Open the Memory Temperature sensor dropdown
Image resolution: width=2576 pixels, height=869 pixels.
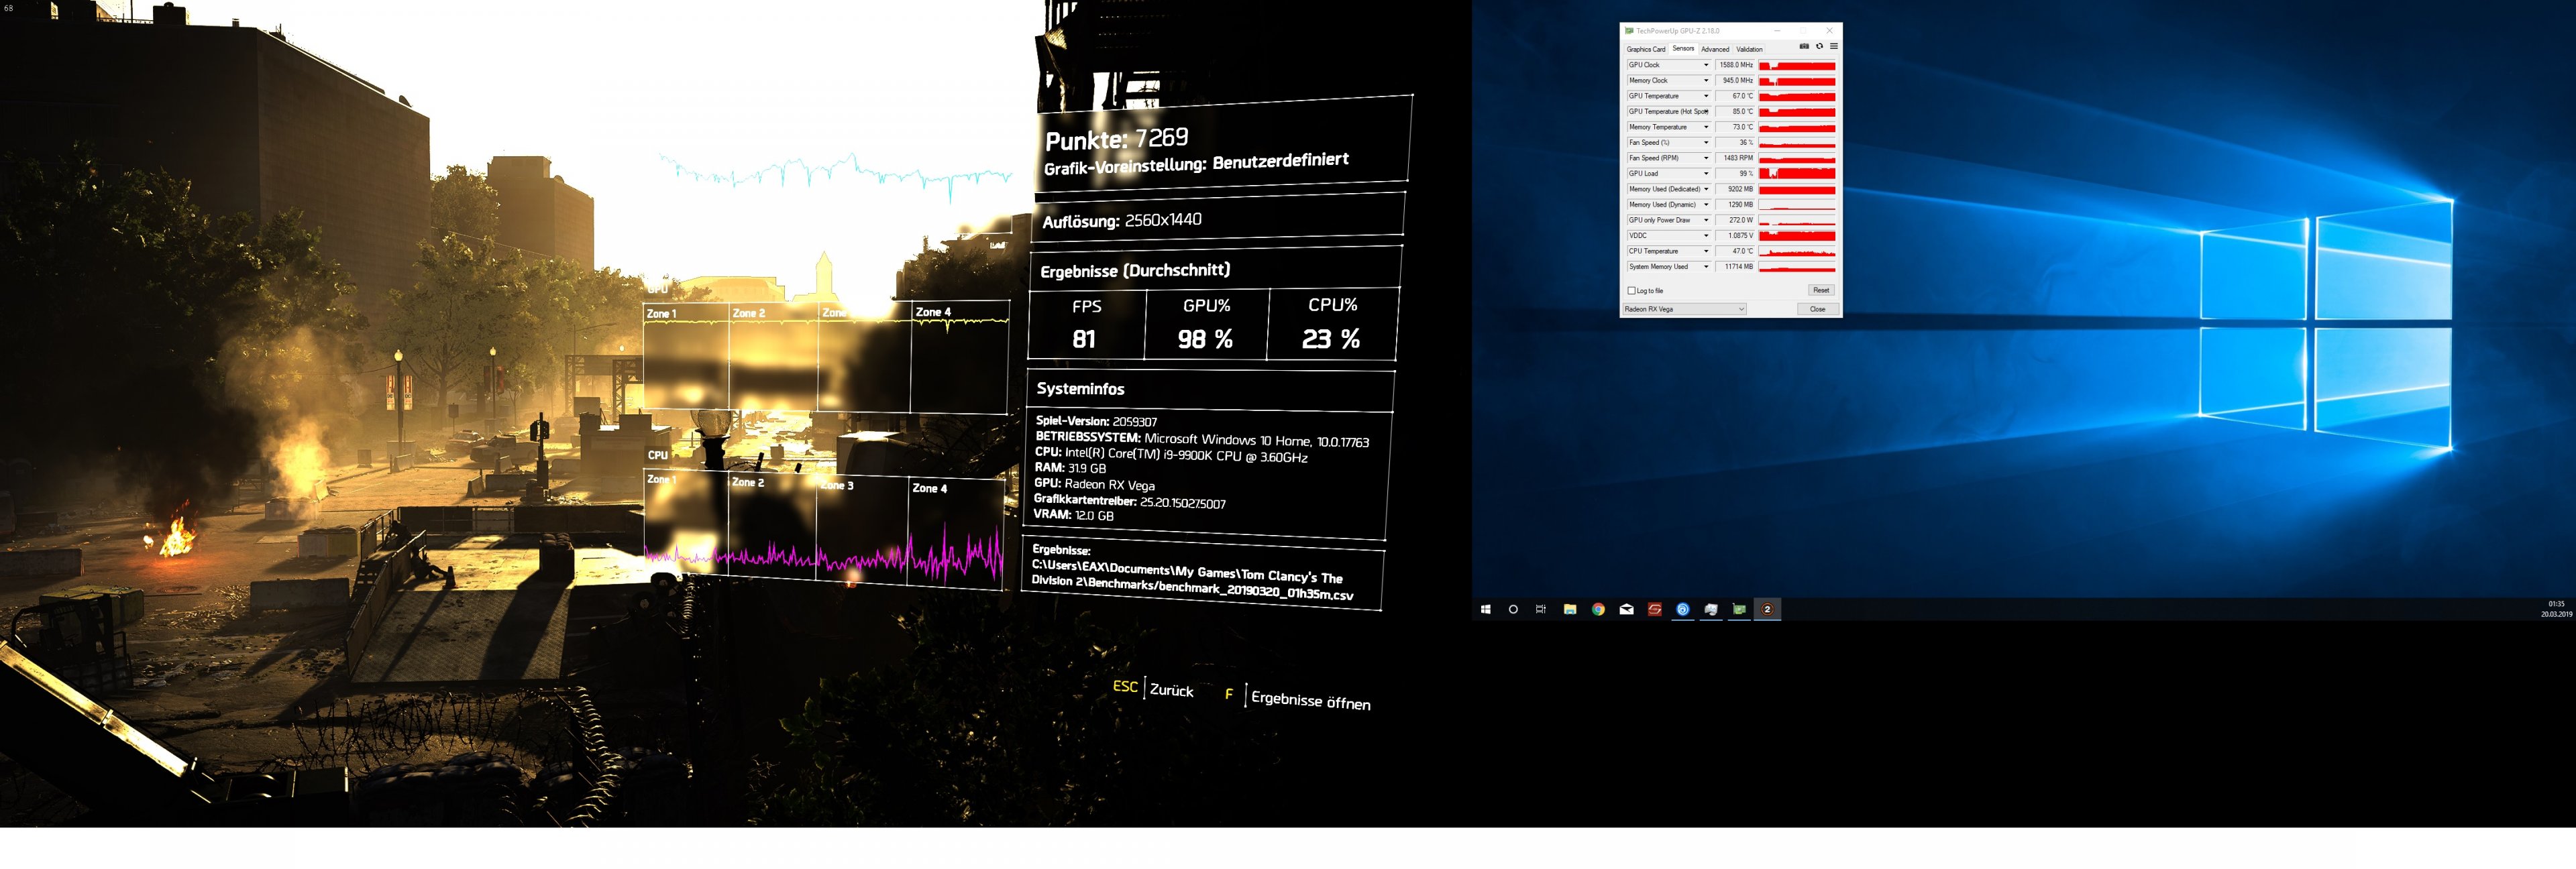(1706, 127)
